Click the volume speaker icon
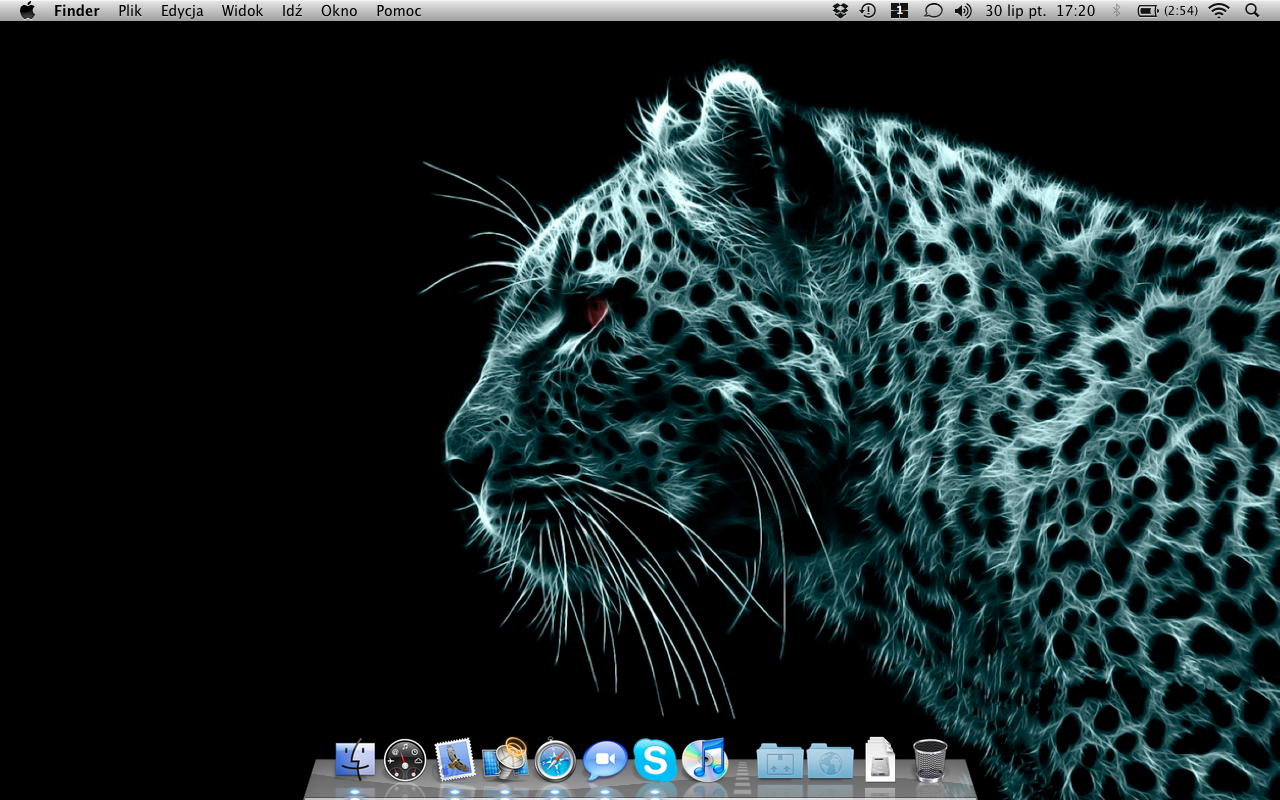1280x800 pixels. pos(962,11)
